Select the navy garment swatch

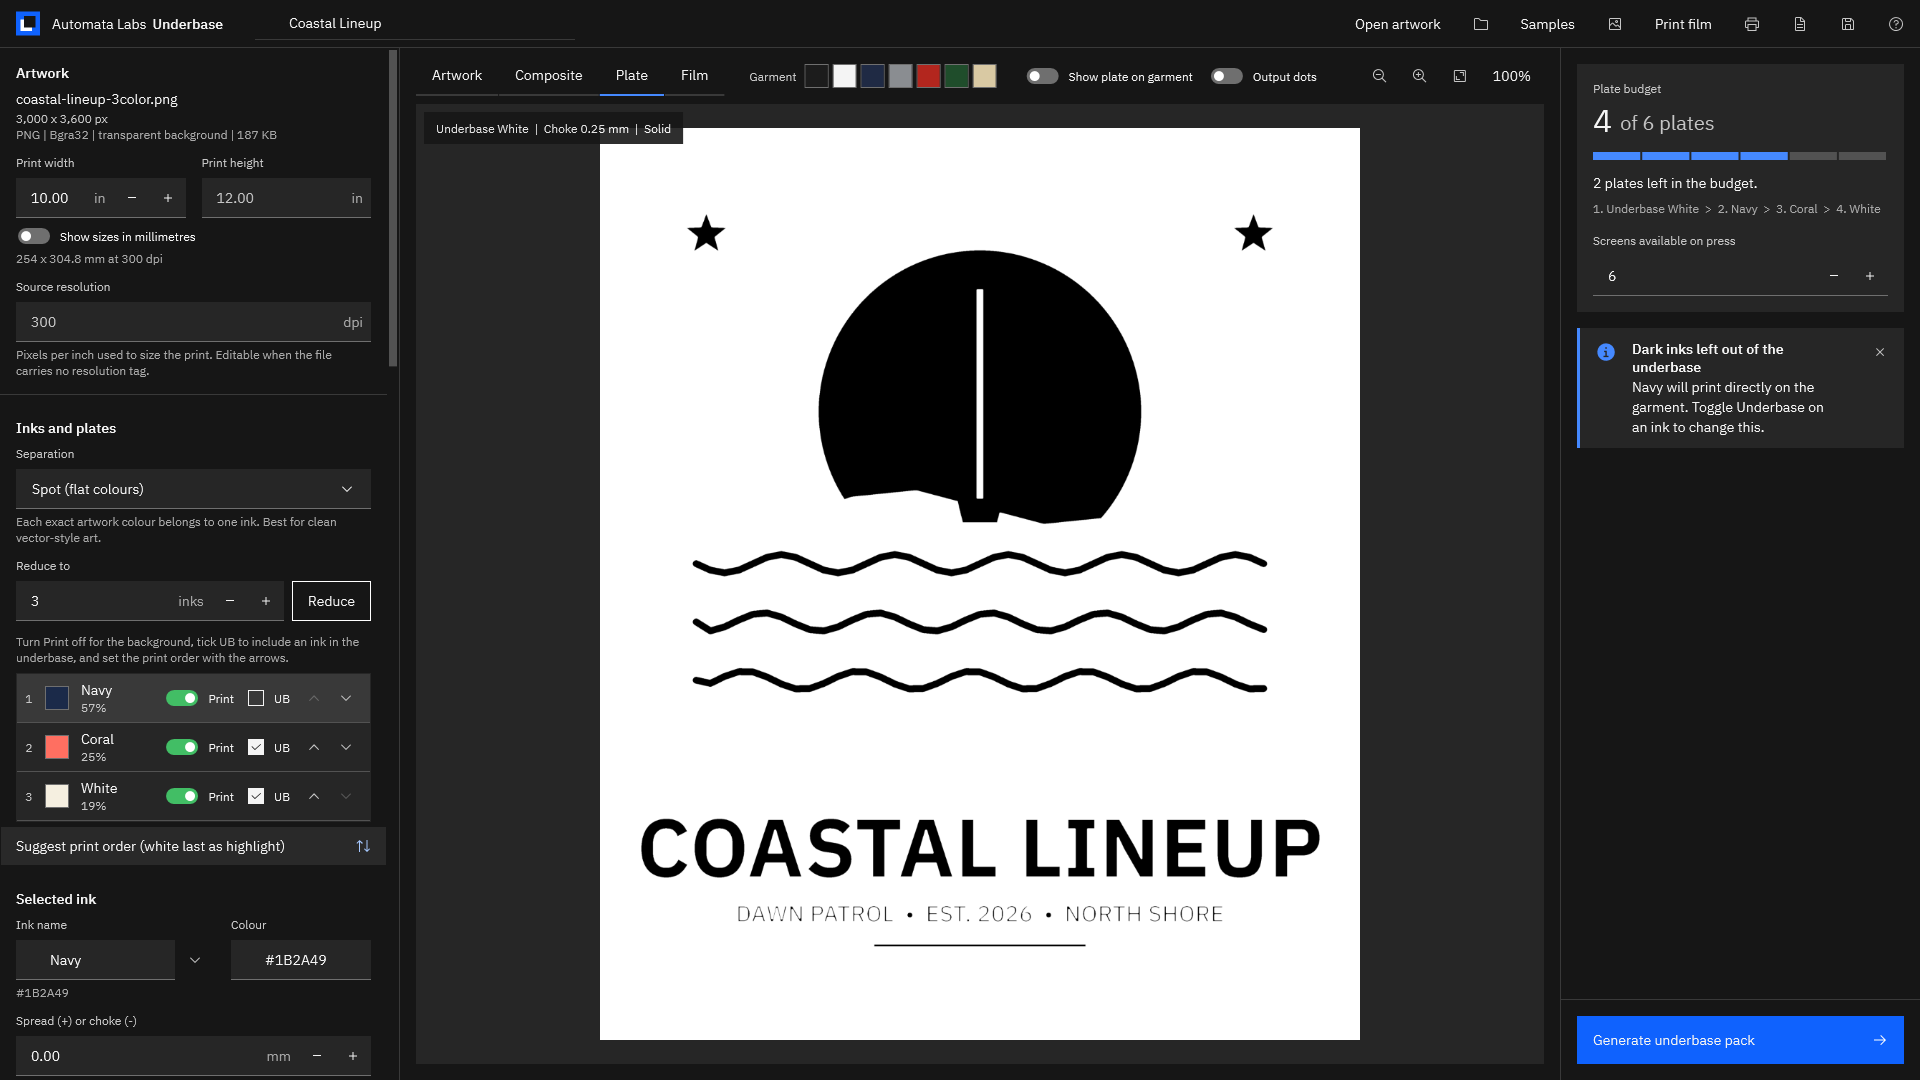coord(873,76)
